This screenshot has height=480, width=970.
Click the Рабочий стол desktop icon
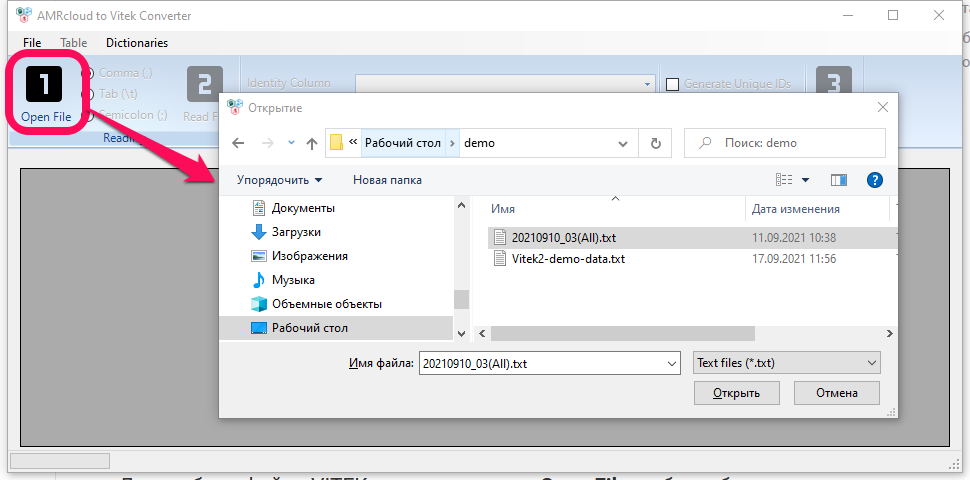[259, 328]
